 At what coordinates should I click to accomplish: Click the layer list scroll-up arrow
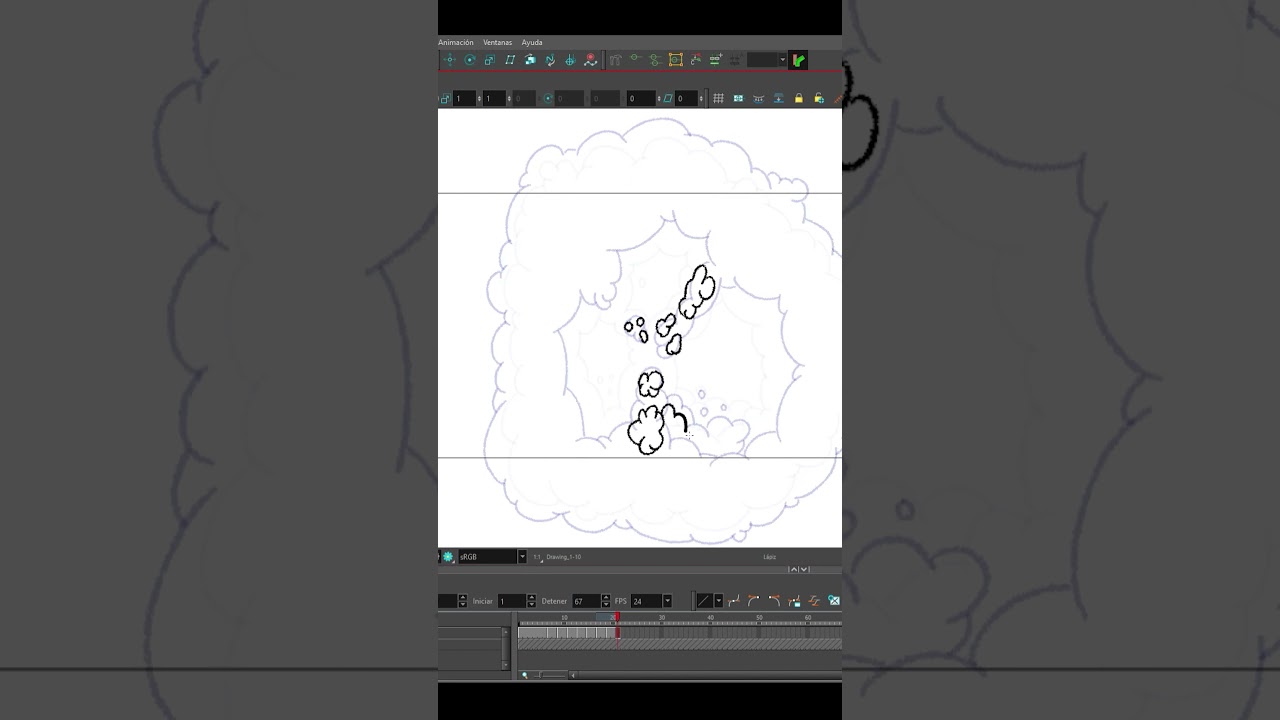click(505, 632)
